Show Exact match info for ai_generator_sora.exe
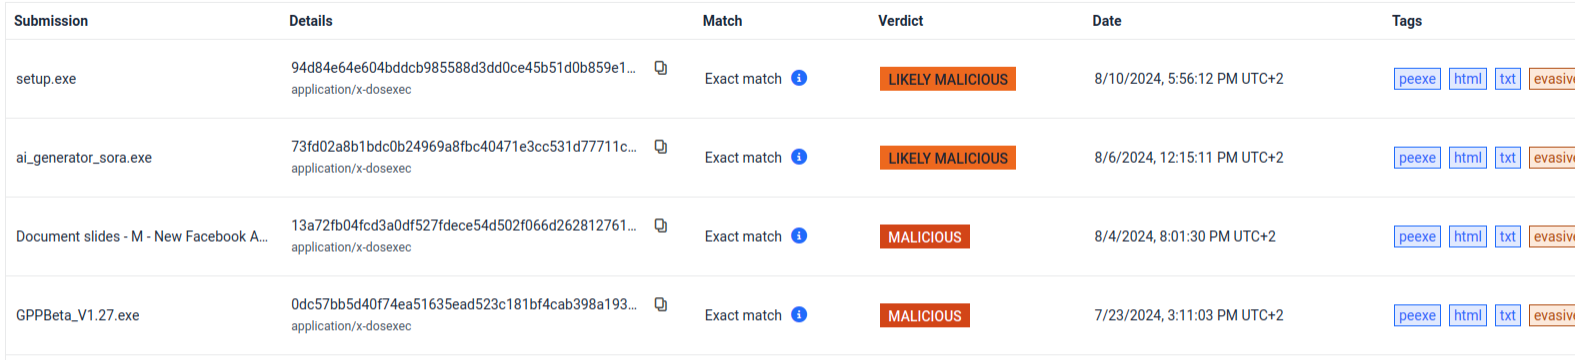Image resolution: width=1575 pixels, height=360 pixels. coord(799,157)
